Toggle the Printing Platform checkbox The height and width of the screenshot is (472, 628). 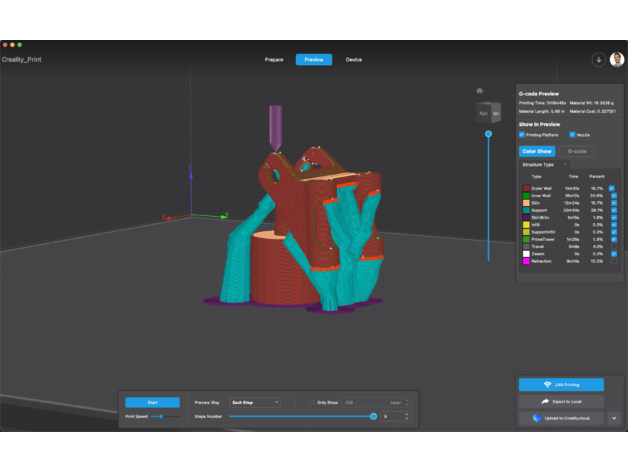pos(522,134)
